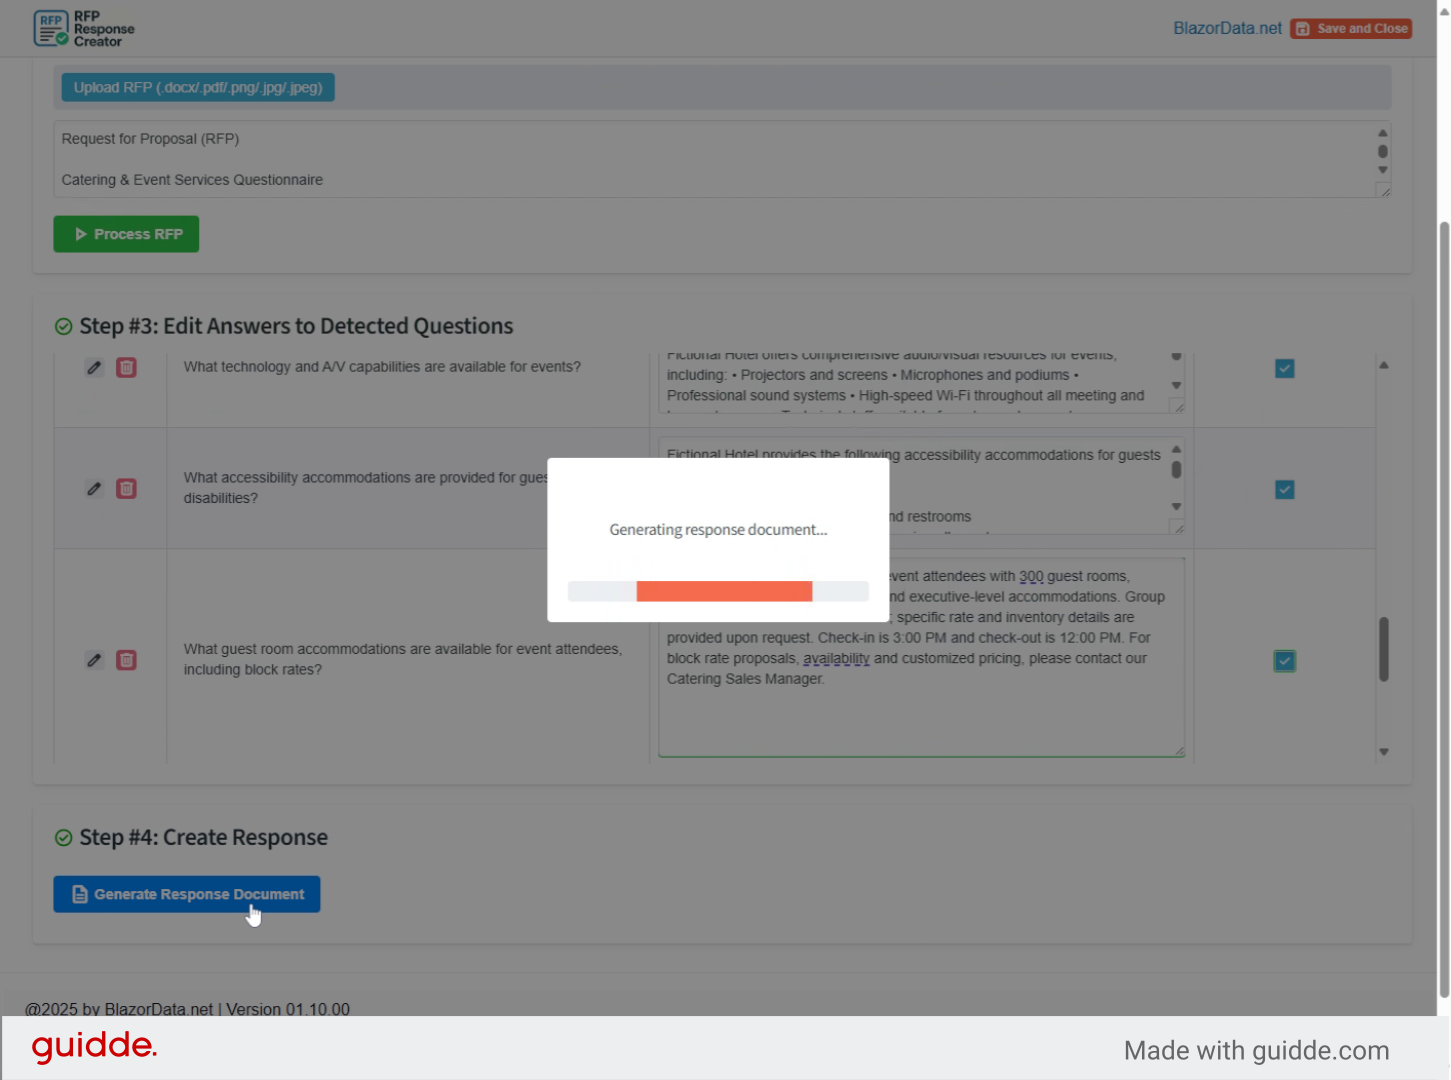Toggle checkbox for the A/V capabilities answer
This screenshot has height=1080, width=1451.
pyautogui.click(x=1285, y=369)
